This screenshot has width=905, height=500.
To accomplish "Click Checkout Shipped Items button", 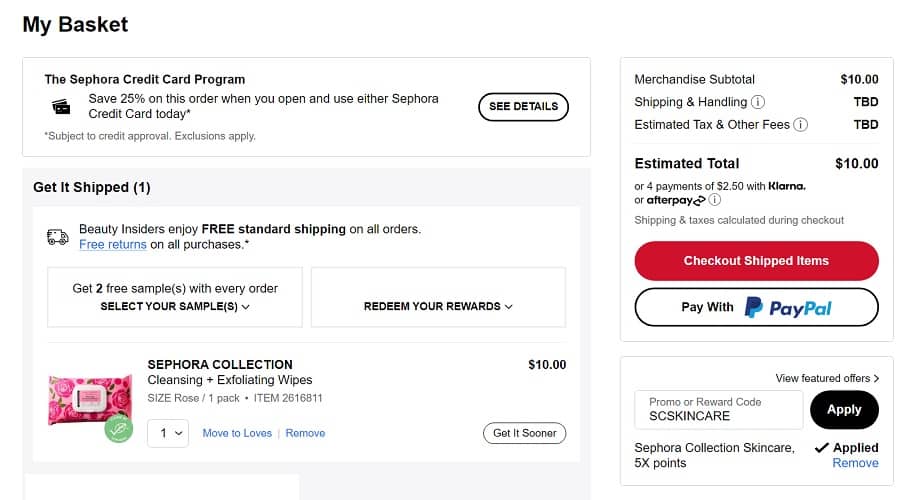I will click(756, 261).
